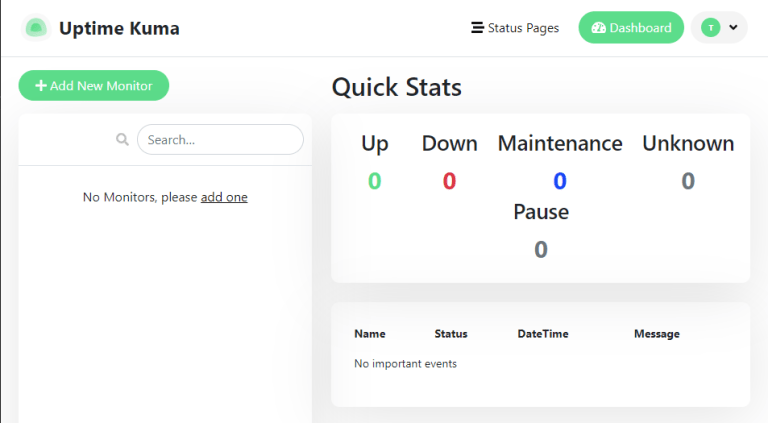
Task: Open the Status Pages menu item
Action: [x=515, y=28]
